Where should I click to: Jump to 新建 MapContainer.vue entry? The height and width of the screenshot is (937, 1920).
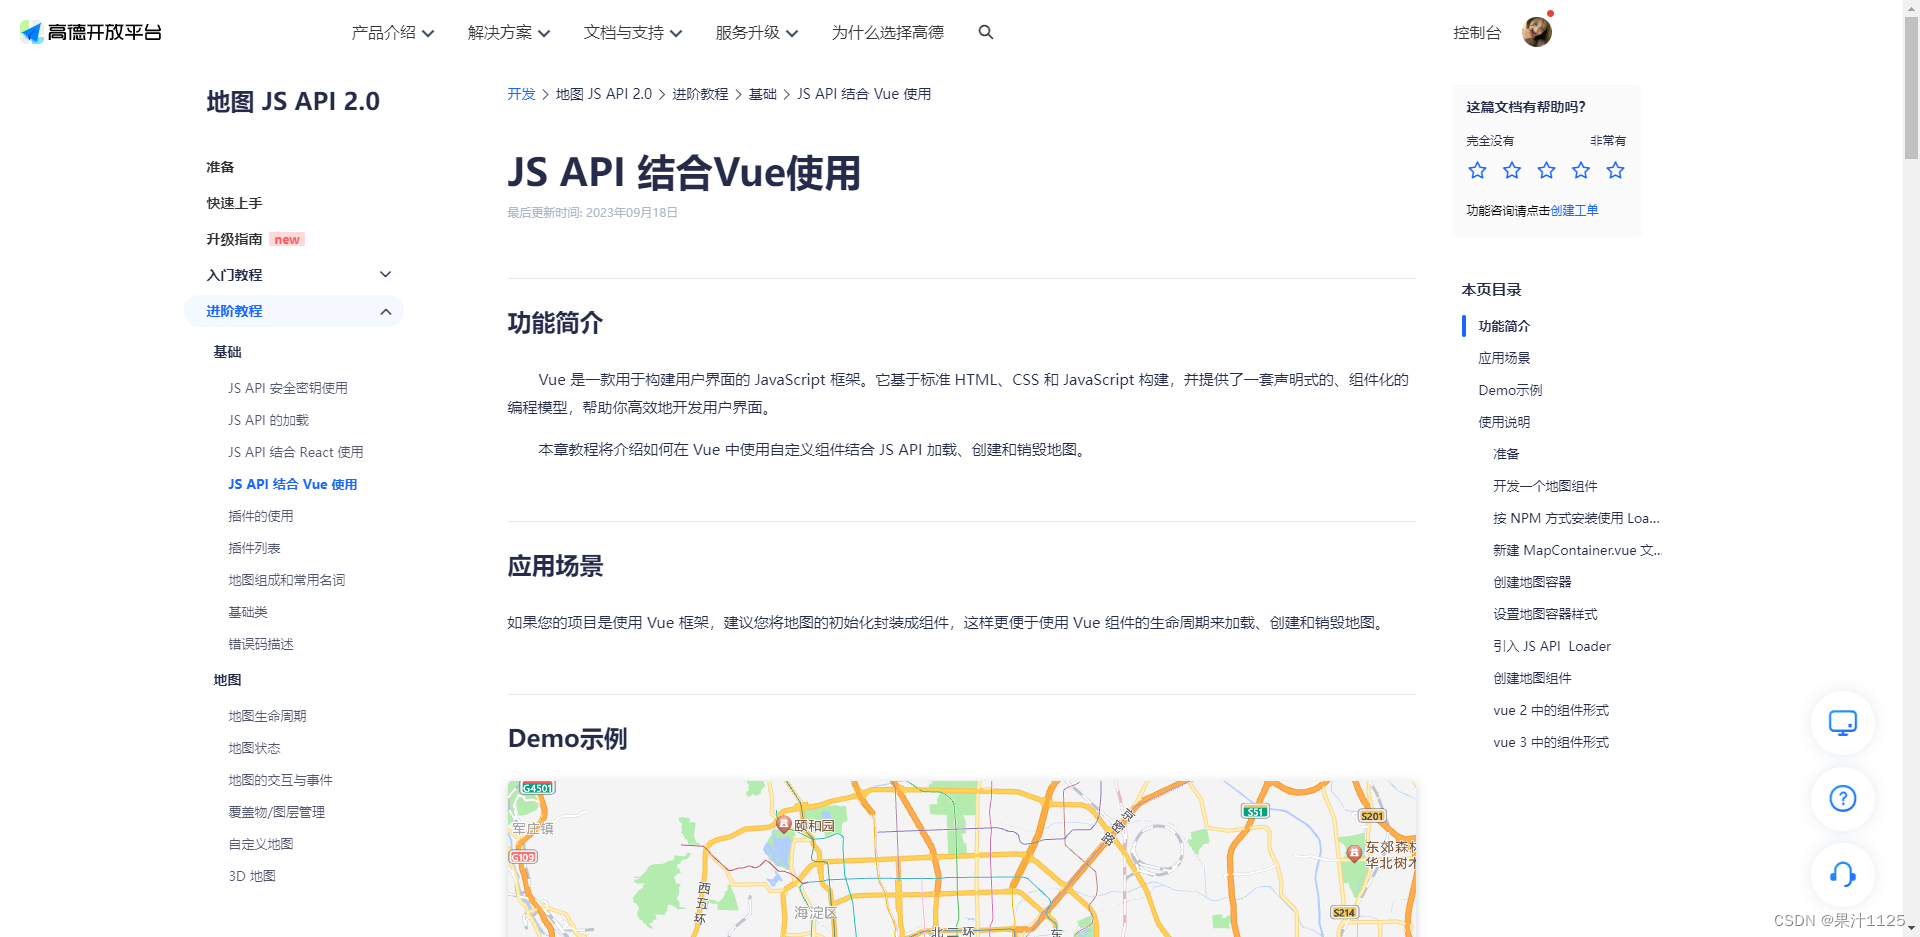(x=1577, y=550)
